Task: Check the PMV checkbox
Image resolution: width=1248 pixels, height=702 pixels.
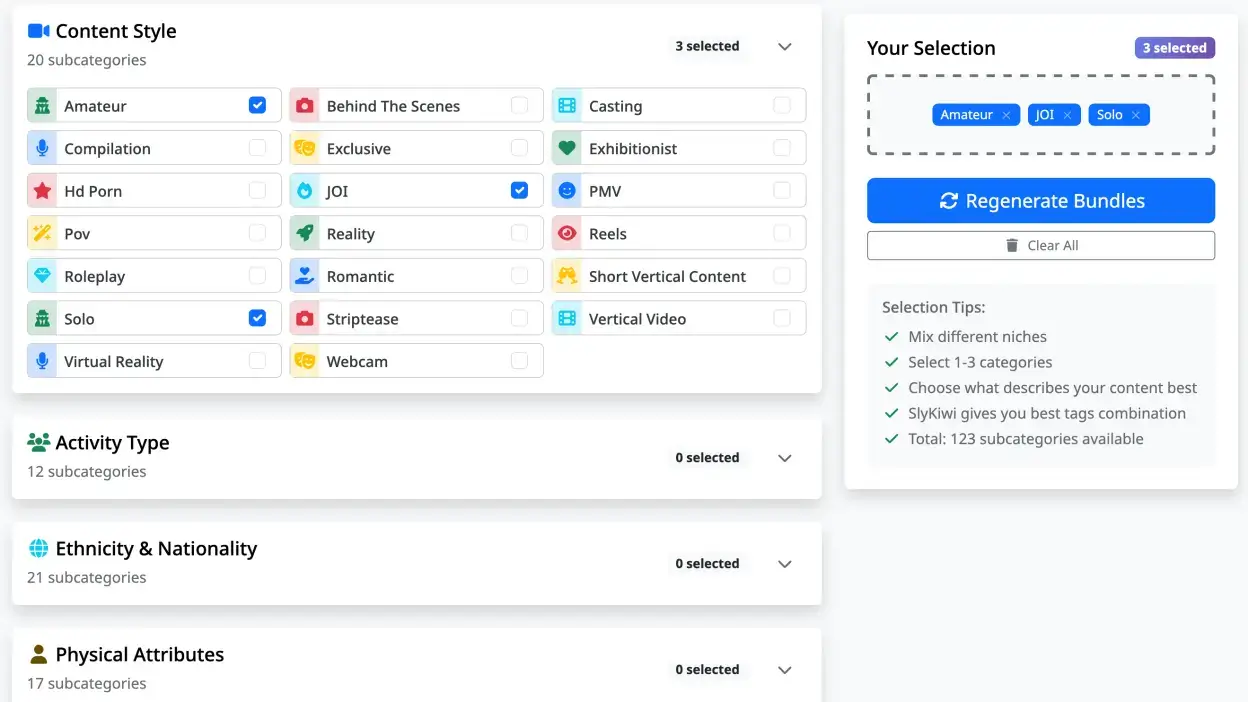Action: click(x=782, y=190)
